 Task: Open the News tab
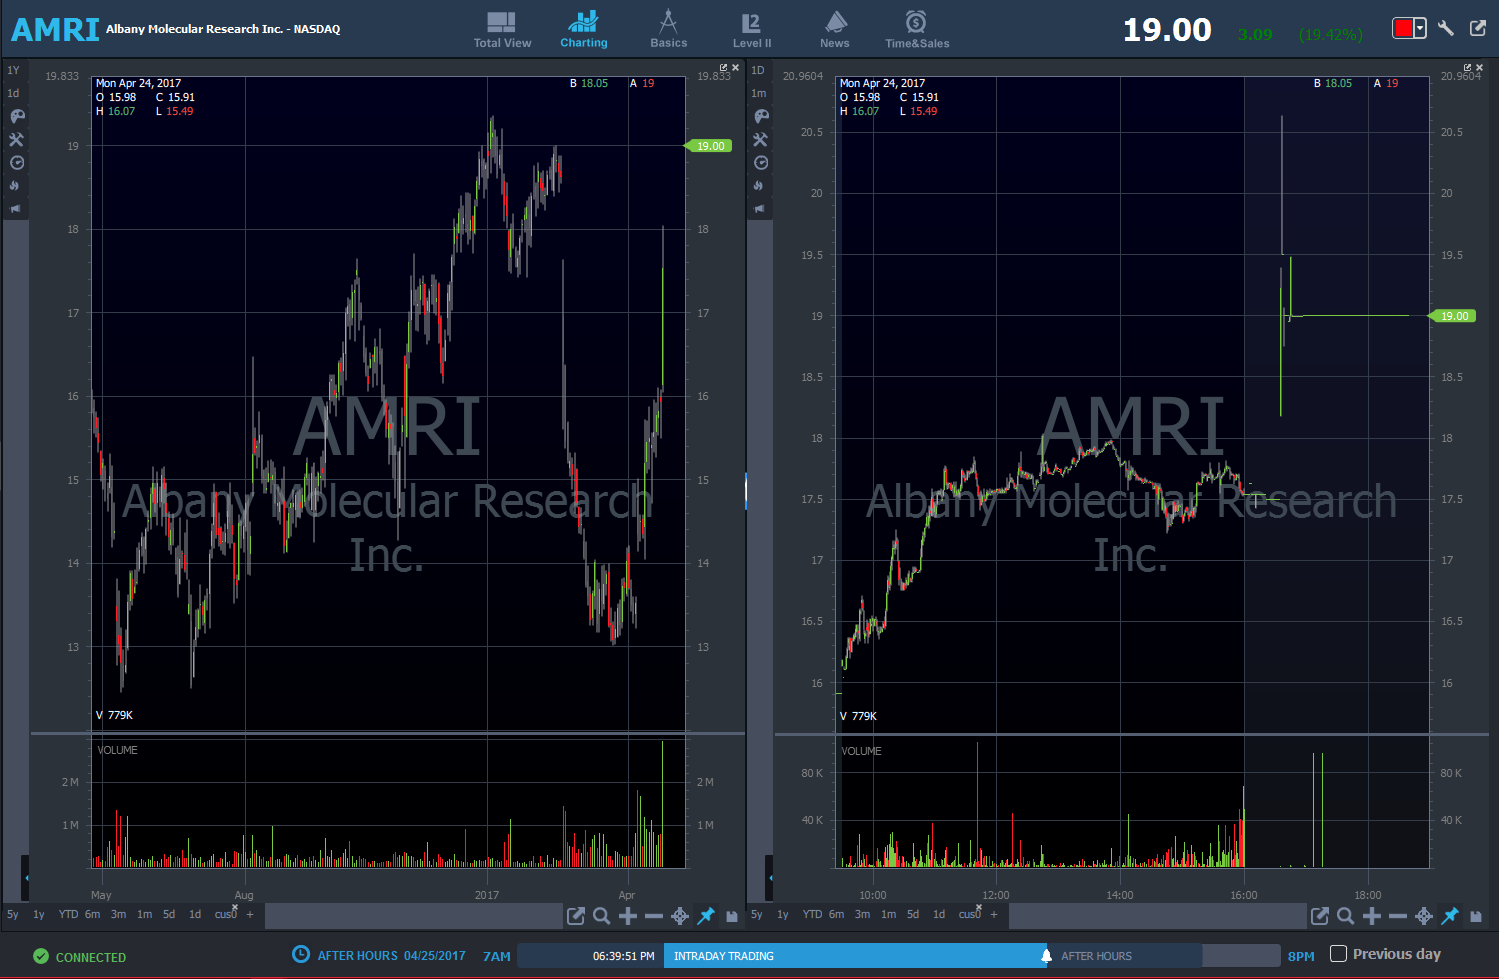835,30
